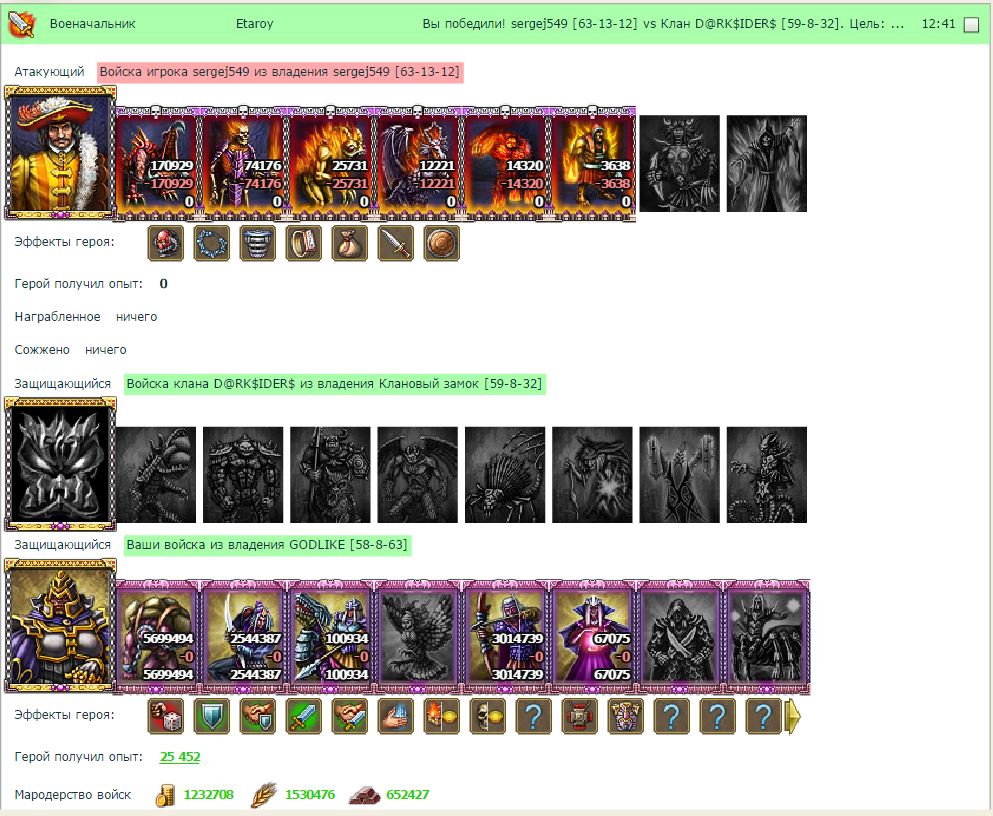Click the first question-mark hero effect icon
The width and height of the screenshot is (993, 816).
pos(534,716)
